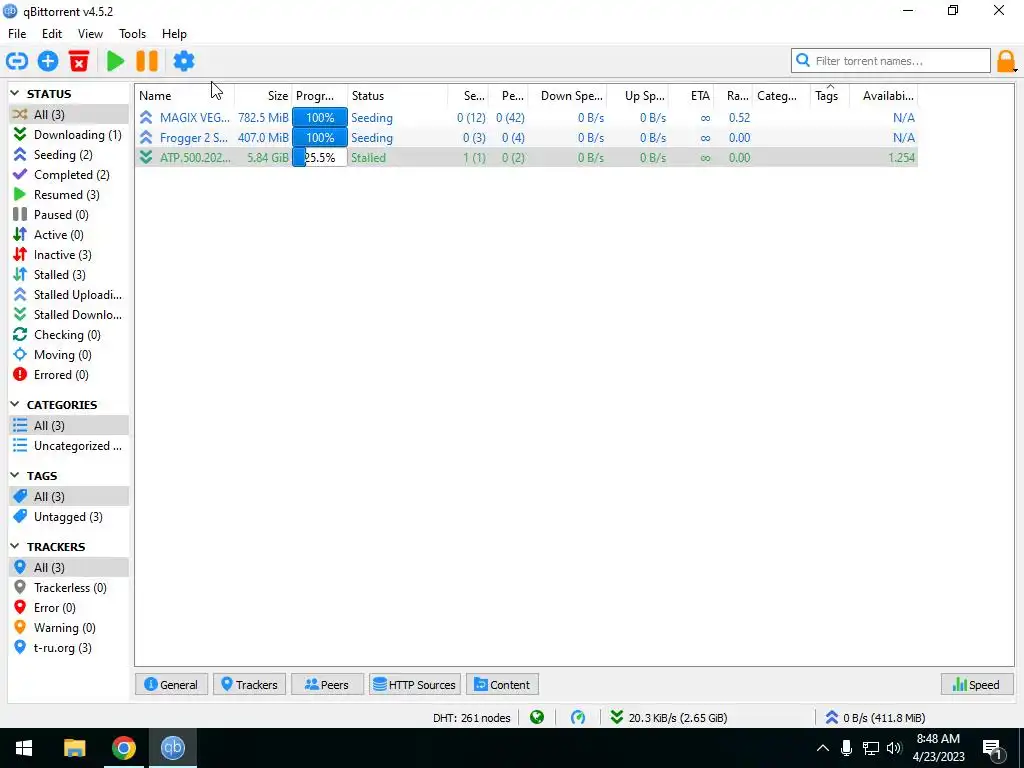Select the Frogger 2 S... torrent row
Image resolution: width=1024 pixels, height=768 pixels.
tap(526, 138)
